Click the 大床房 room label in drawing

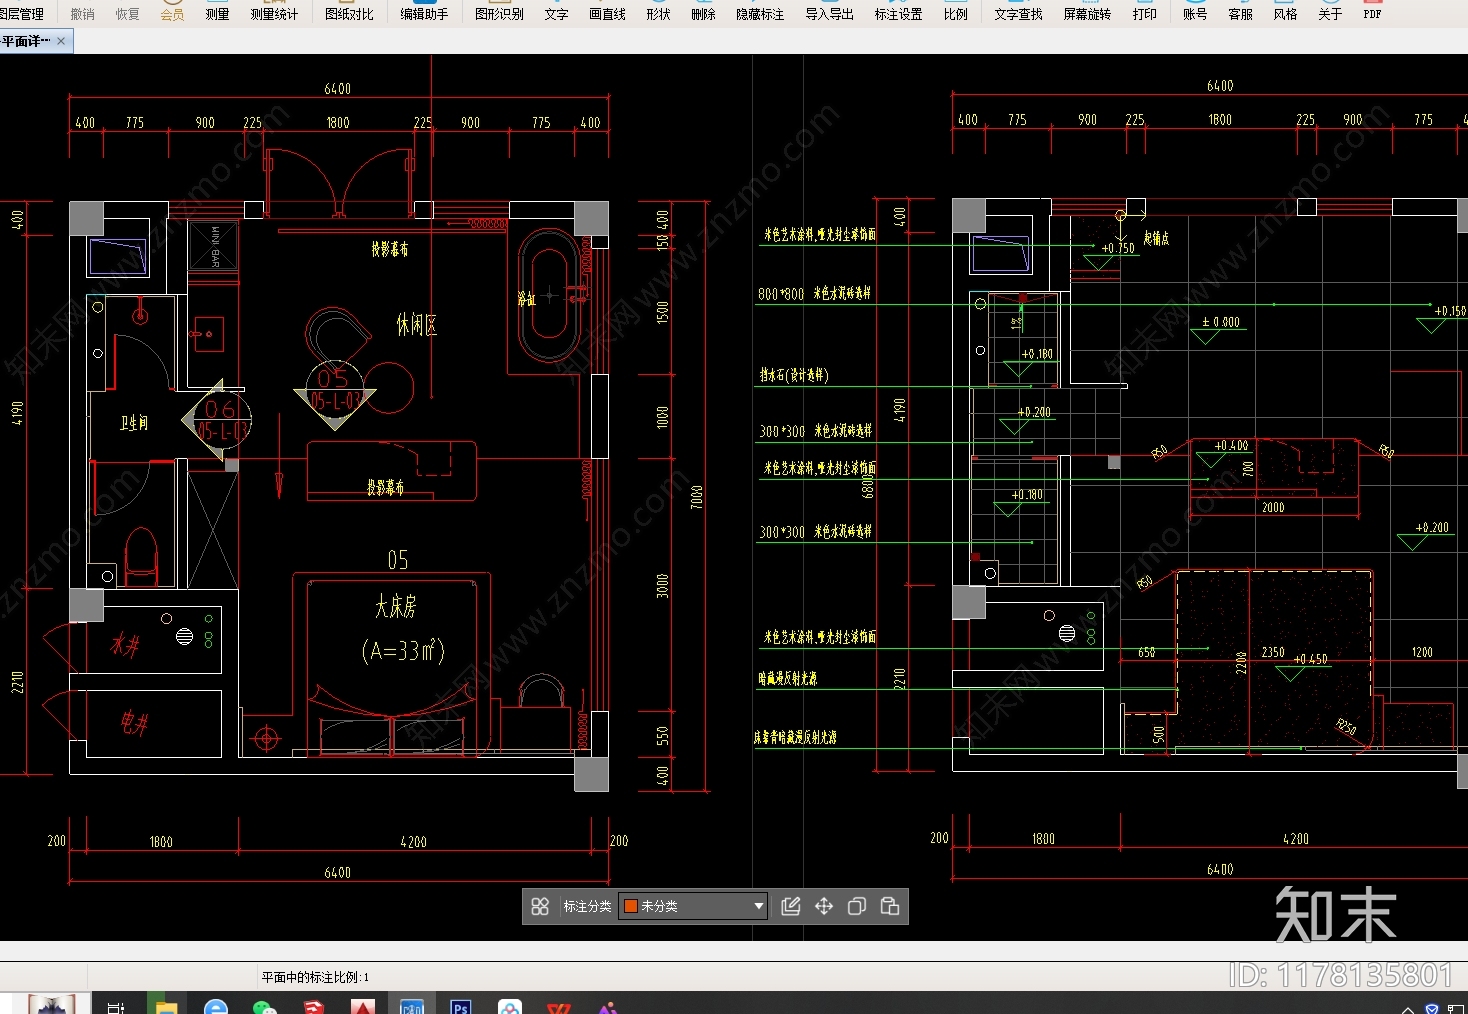point(396,606)
